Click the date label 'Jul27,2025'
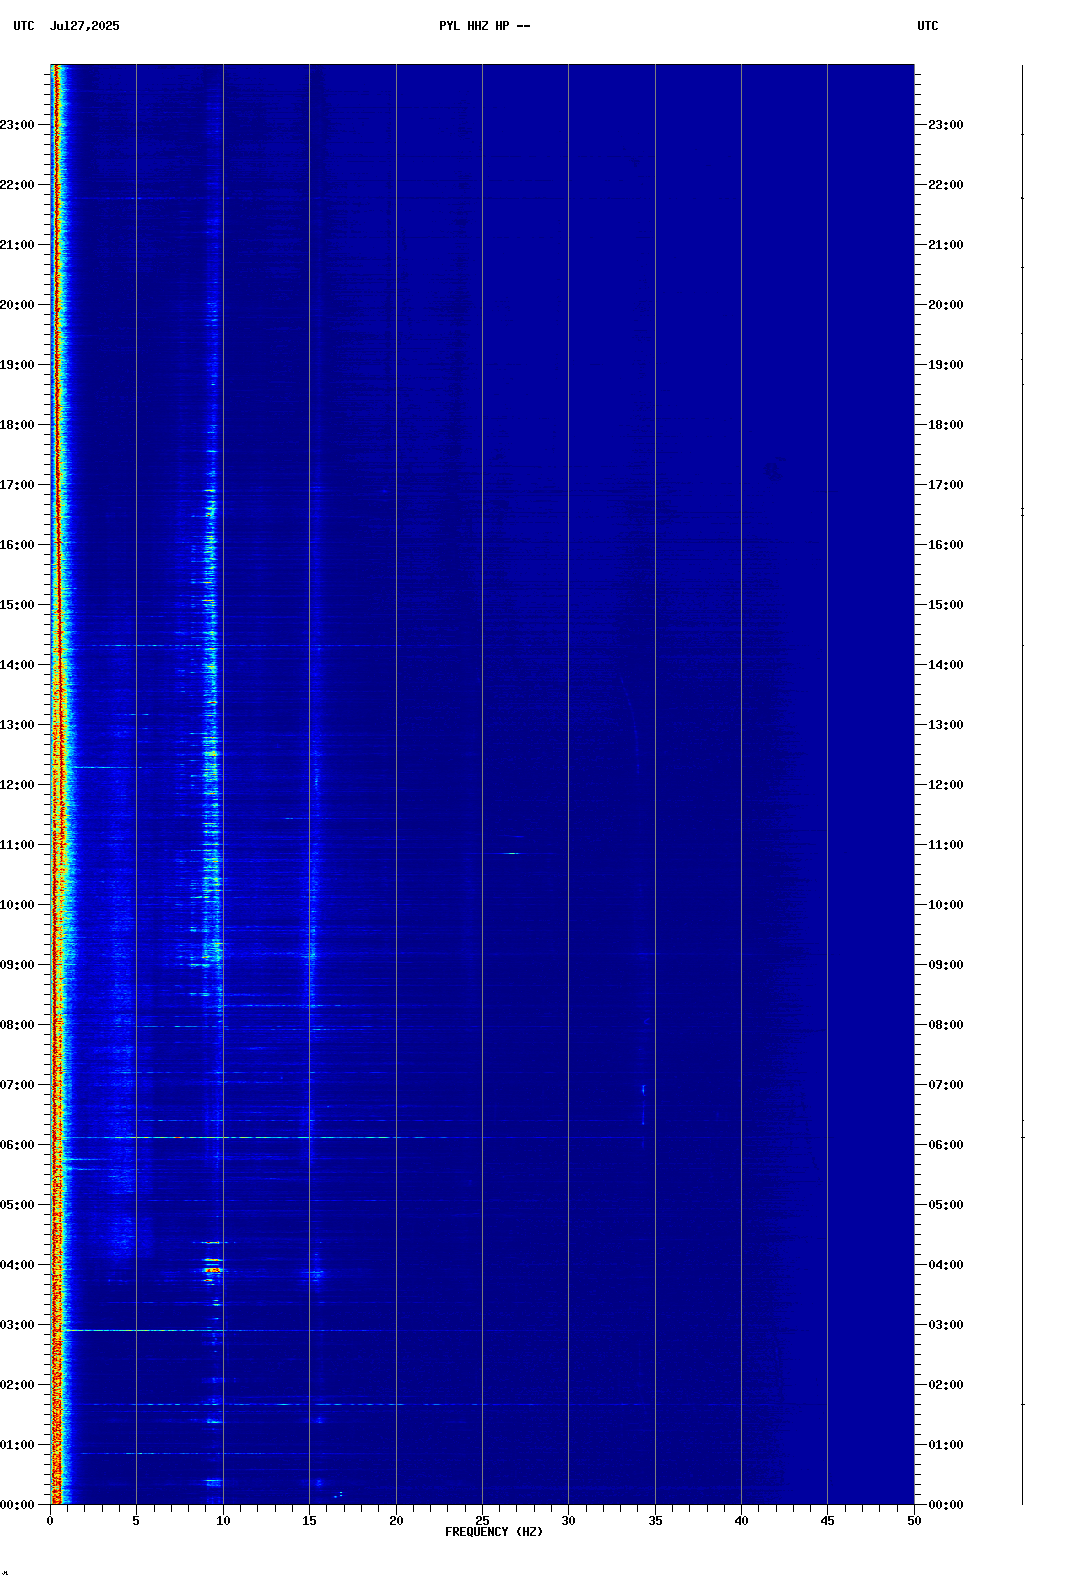The image size is (1066, 1584). (85, 26)
